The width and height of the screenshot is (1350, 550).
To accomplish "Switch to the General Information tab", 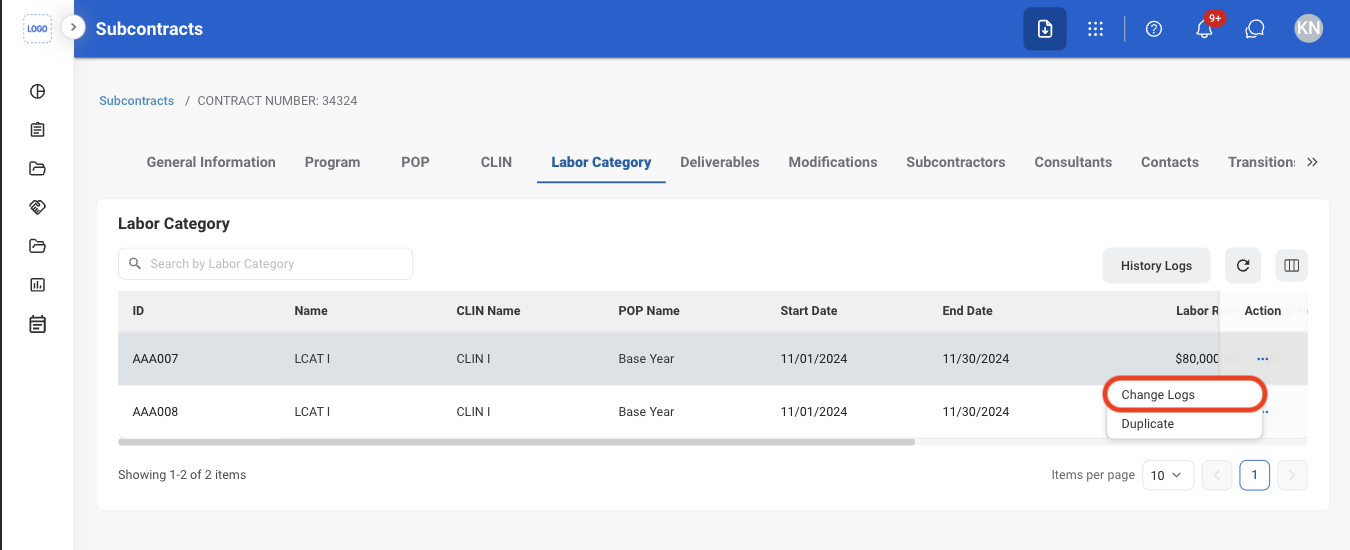I will (x=211, y=162).
